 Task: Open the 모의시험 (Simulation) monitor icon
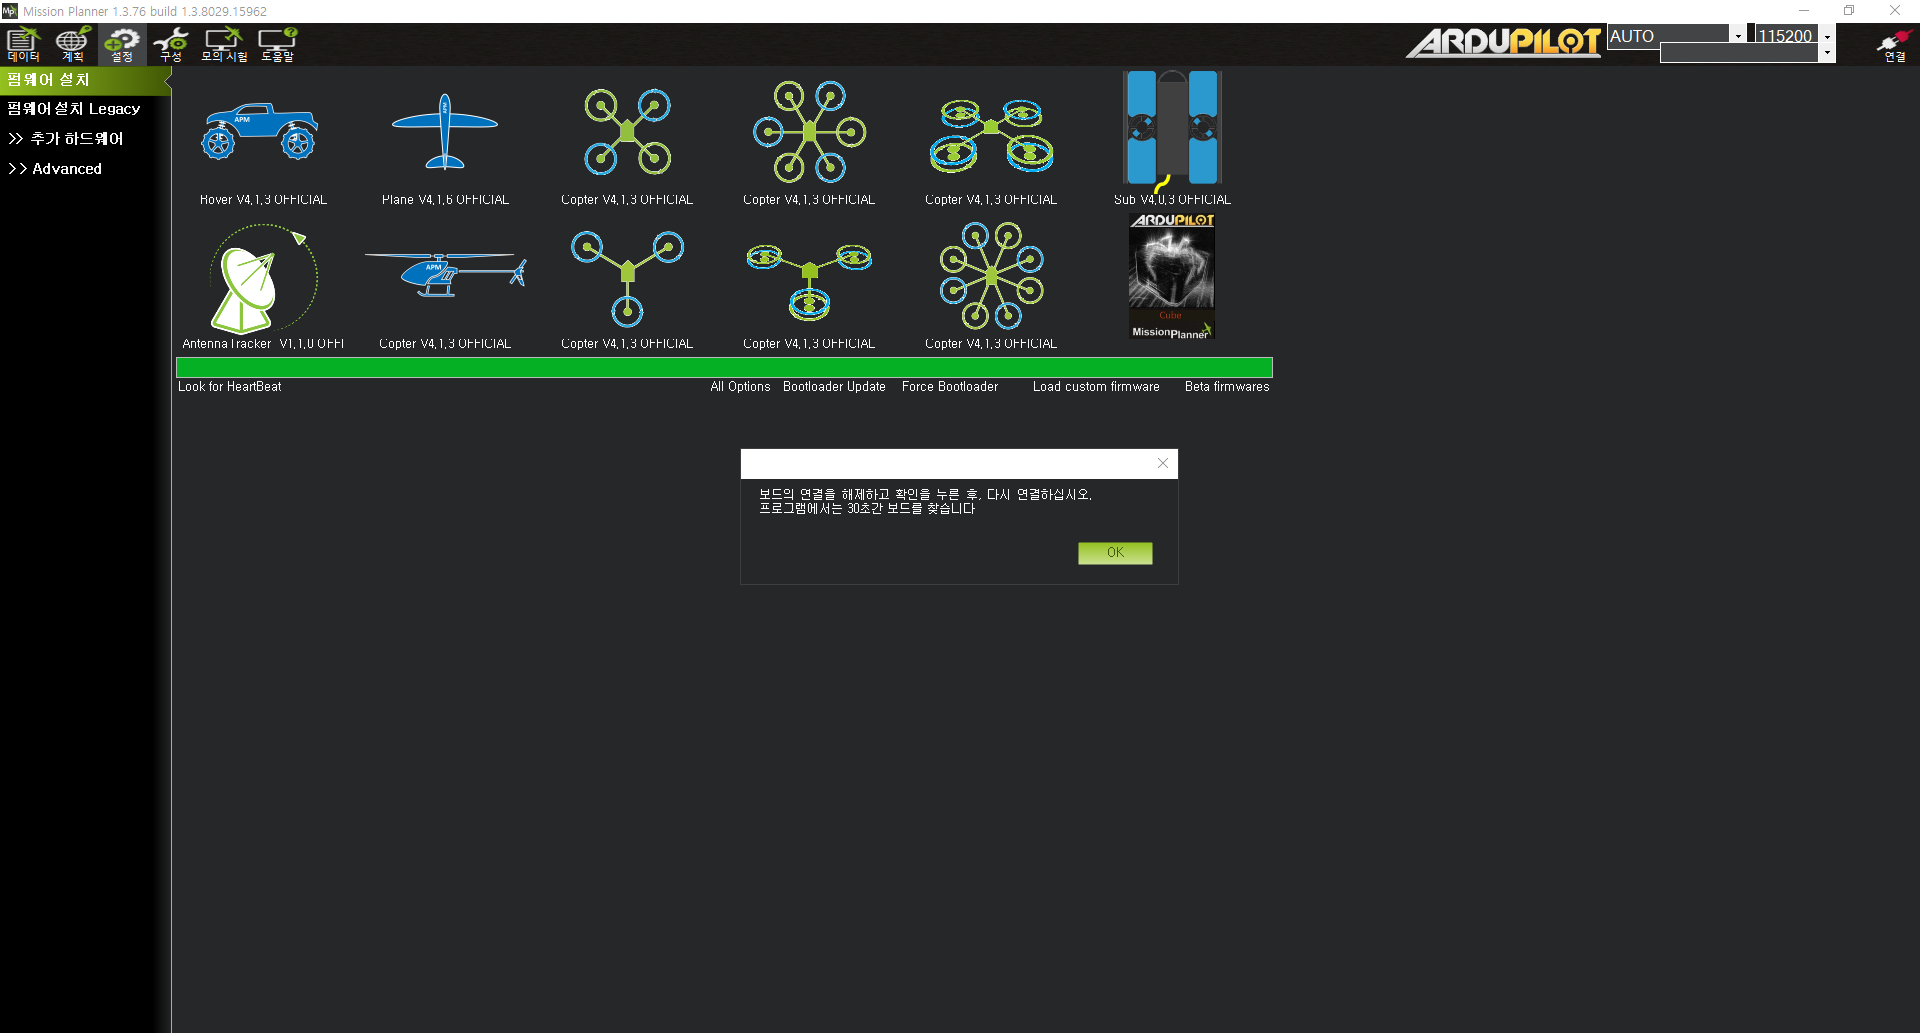click(224, 44)
